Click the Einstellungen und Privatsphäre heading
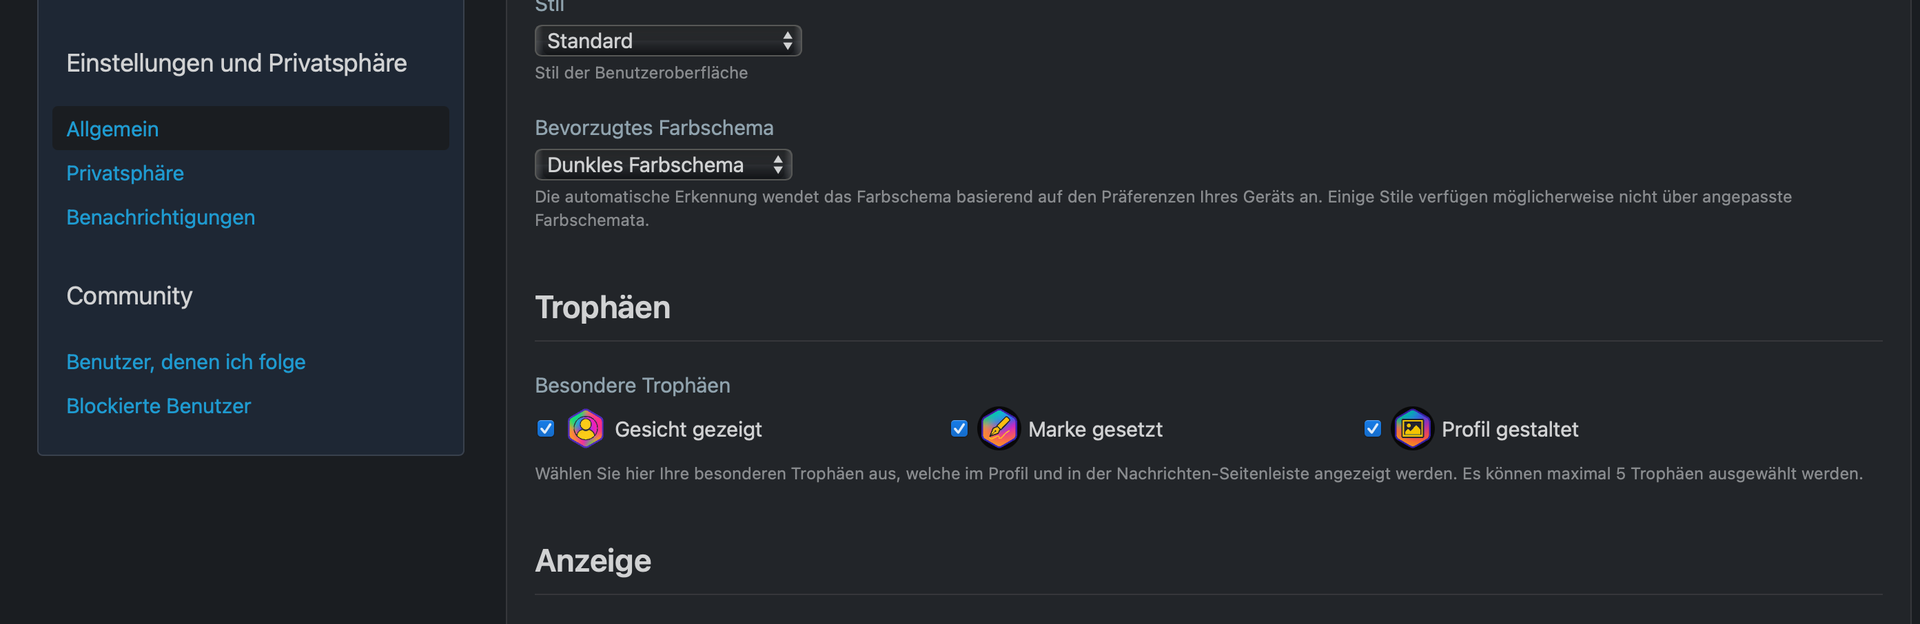Image resolution: width=1920 pixels, height=624 pixels. (x=236, y=63)
